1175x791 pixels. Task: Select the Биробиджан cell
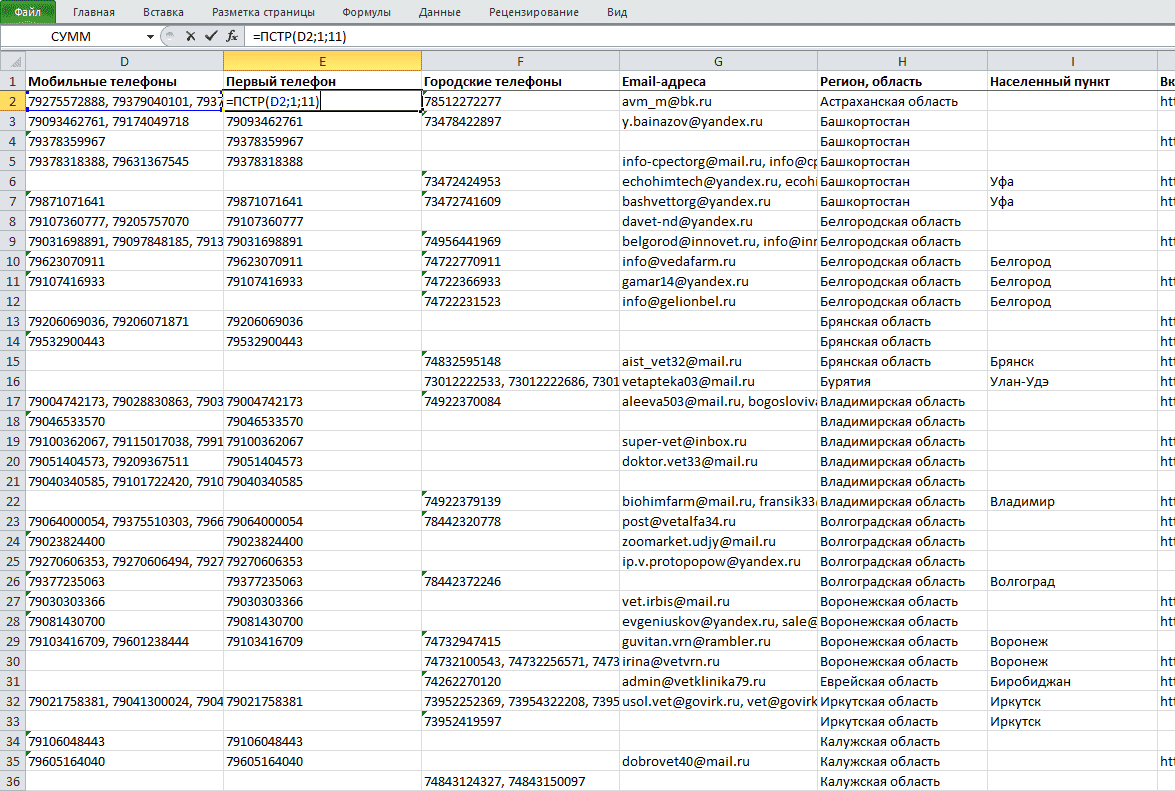click(x=1072, y=682)
